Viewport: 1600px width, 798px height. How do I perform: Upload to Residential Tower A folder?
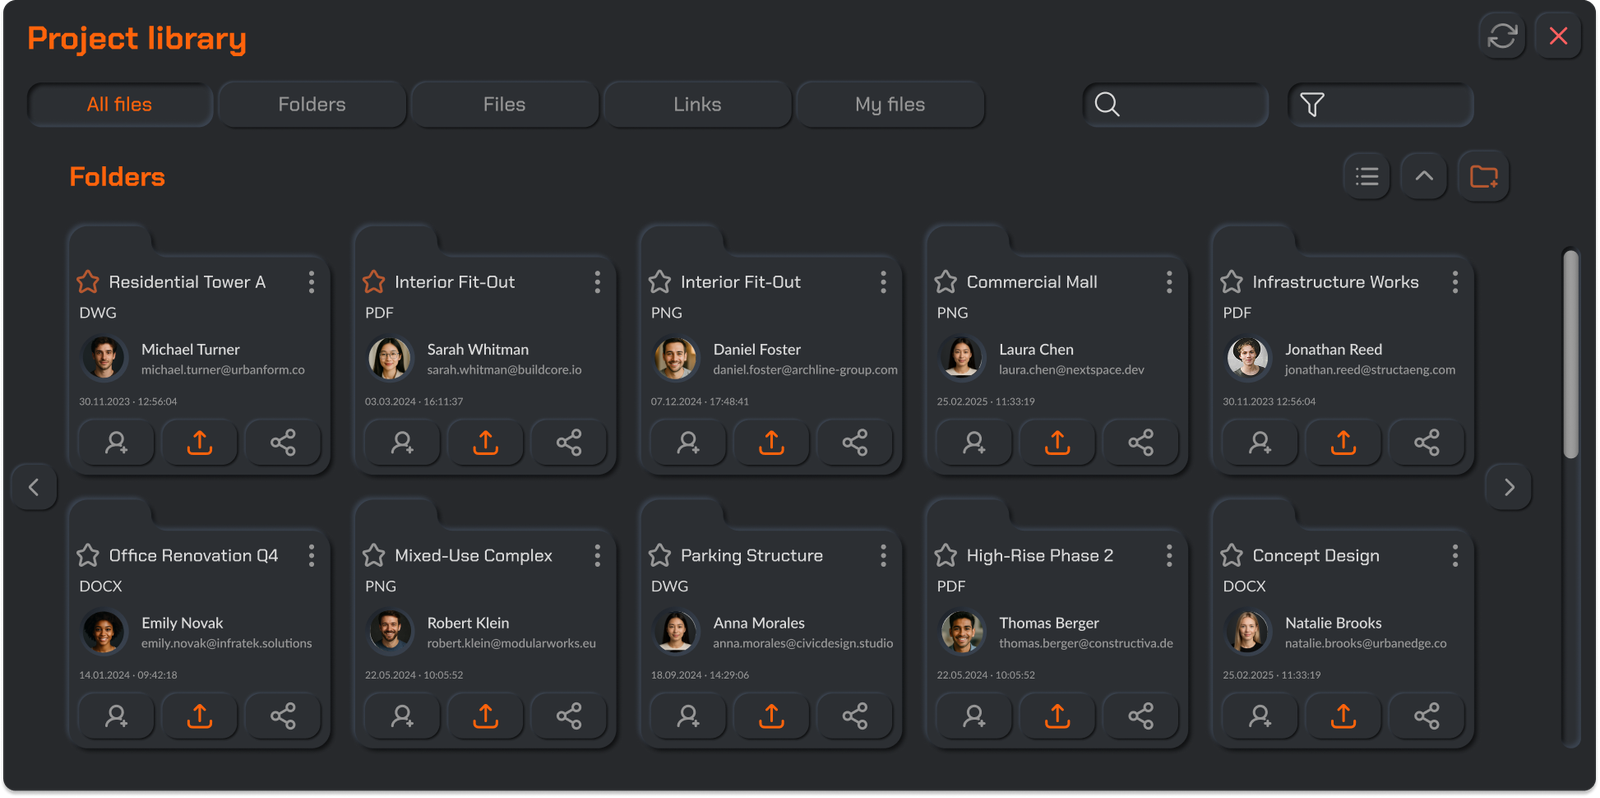pos(199,443)
